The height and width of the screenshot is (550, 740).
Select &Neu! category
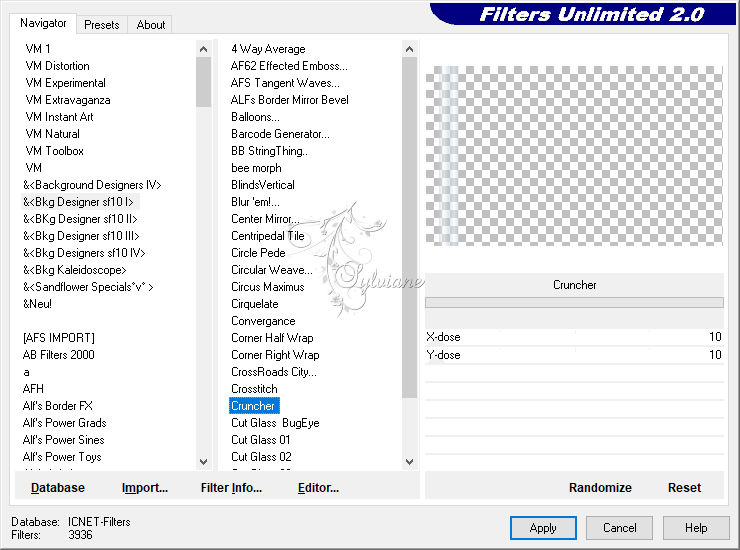click(37, 304)
